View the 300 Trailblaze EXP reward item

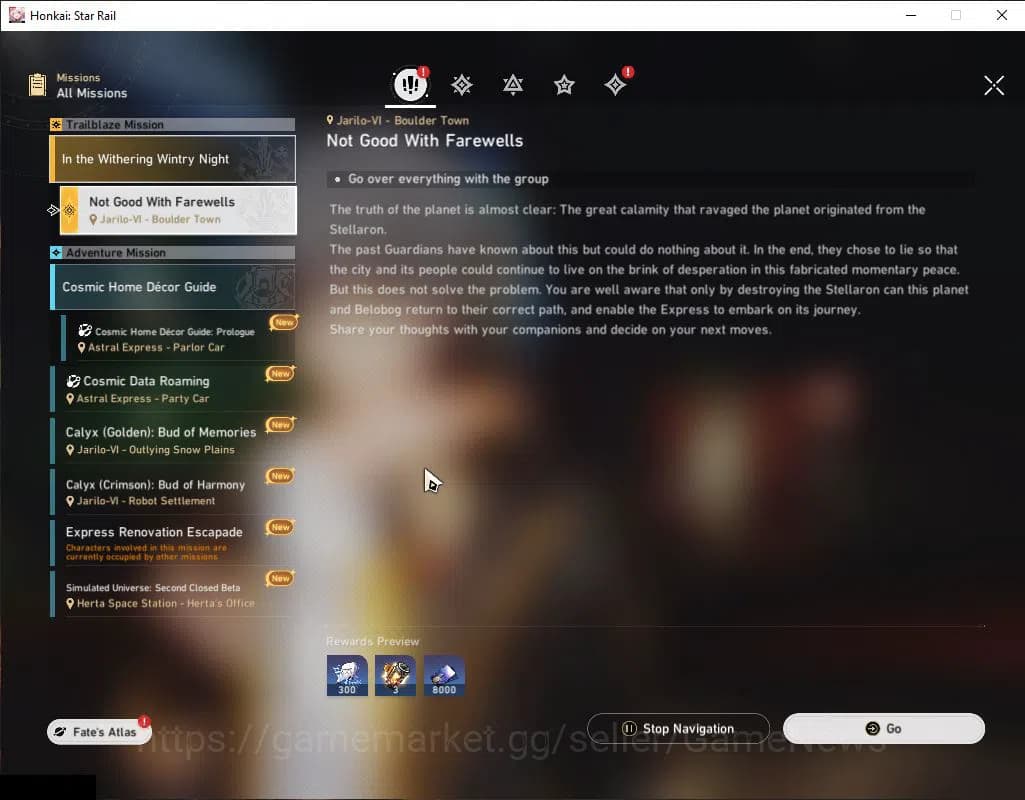coord(347,676)
